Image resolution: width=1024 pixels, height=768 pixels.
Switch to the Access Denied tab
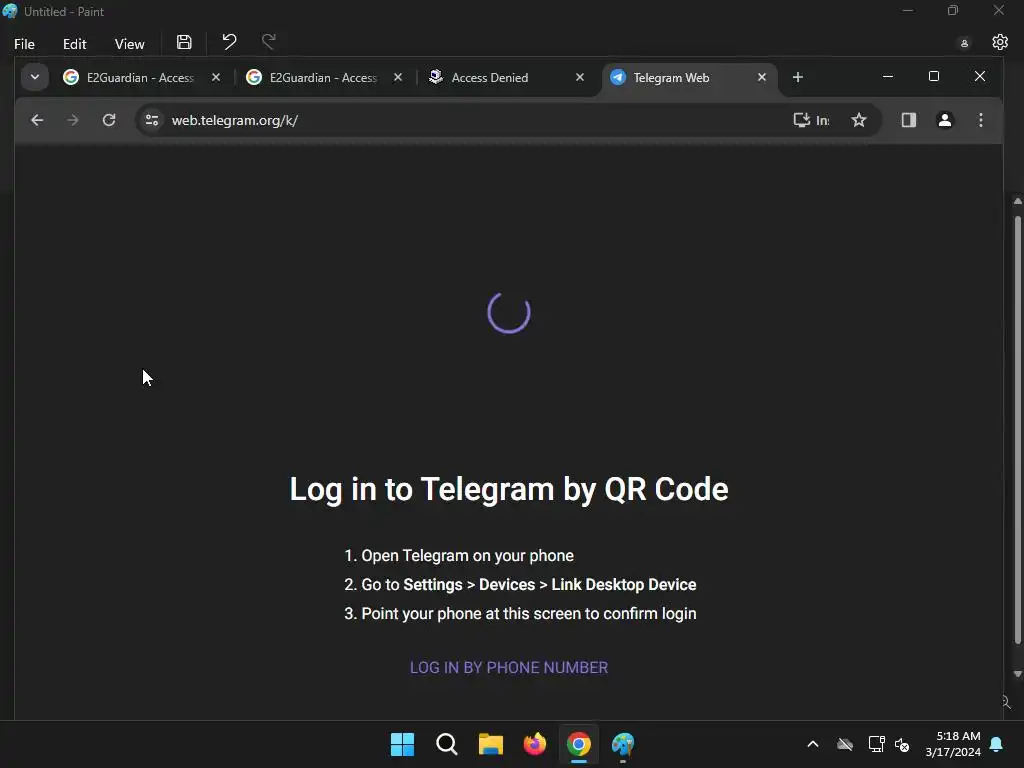click(490, 78)
